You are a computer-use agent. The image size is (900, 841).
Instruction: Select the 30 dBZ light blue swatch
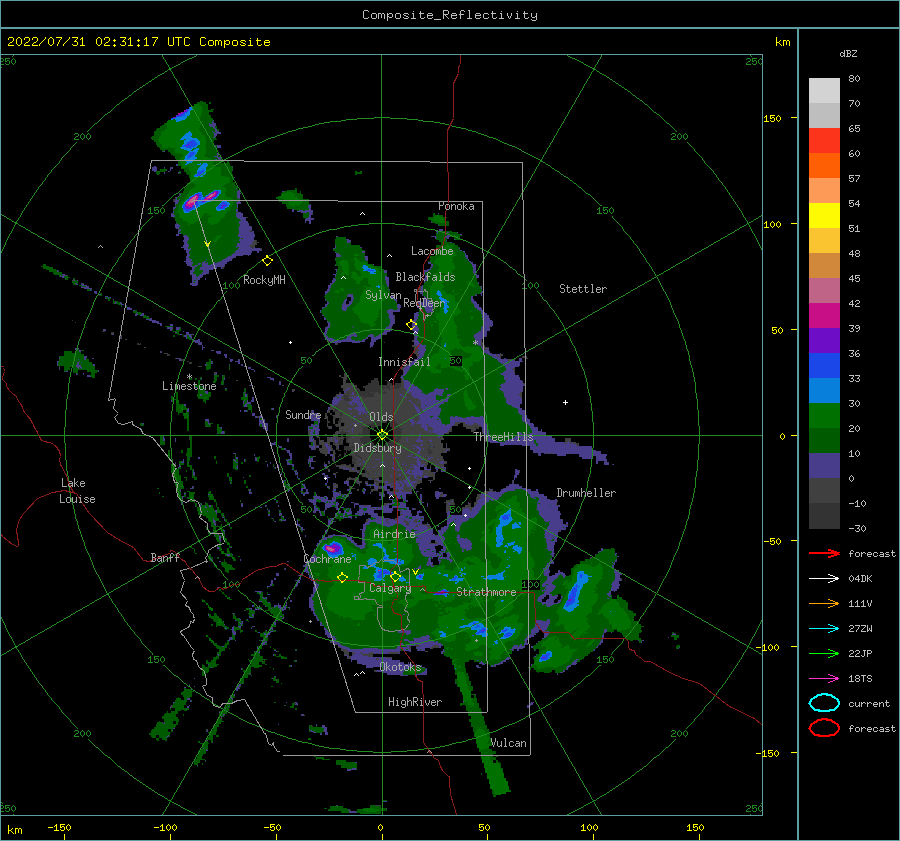tap(824, 391)
